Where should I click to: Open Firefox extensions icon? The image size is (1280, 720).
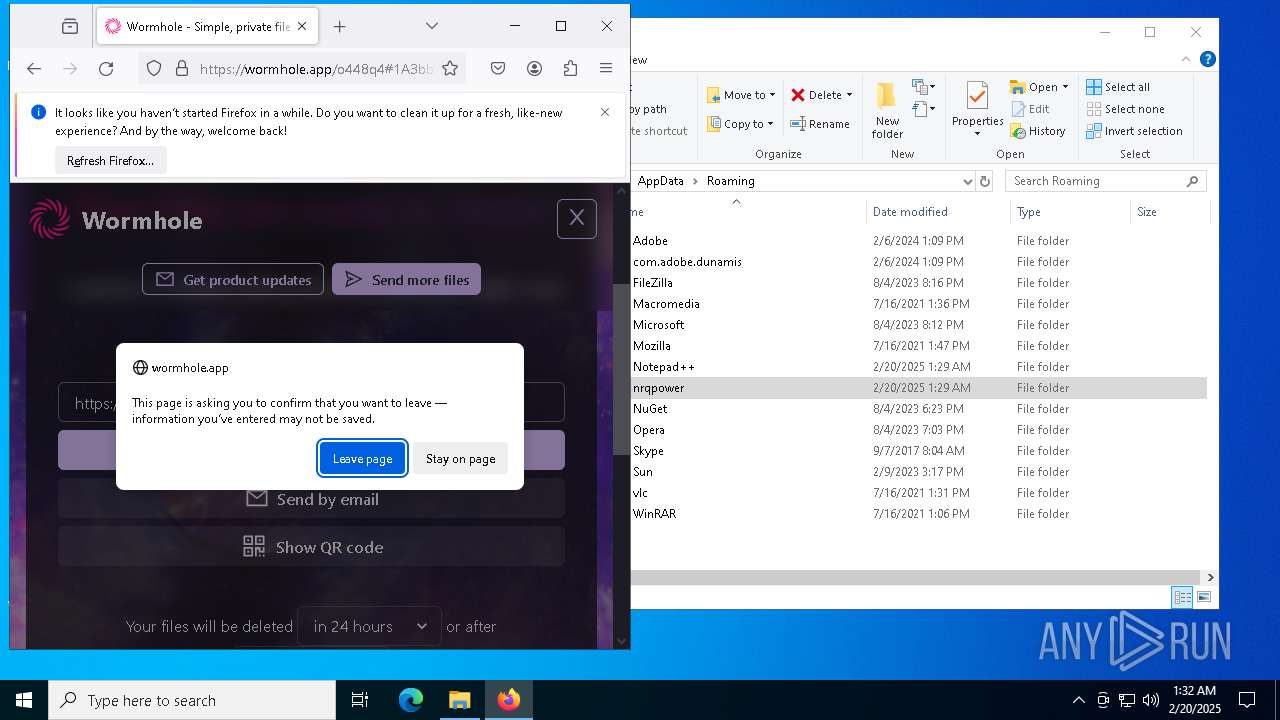point(570,68)
